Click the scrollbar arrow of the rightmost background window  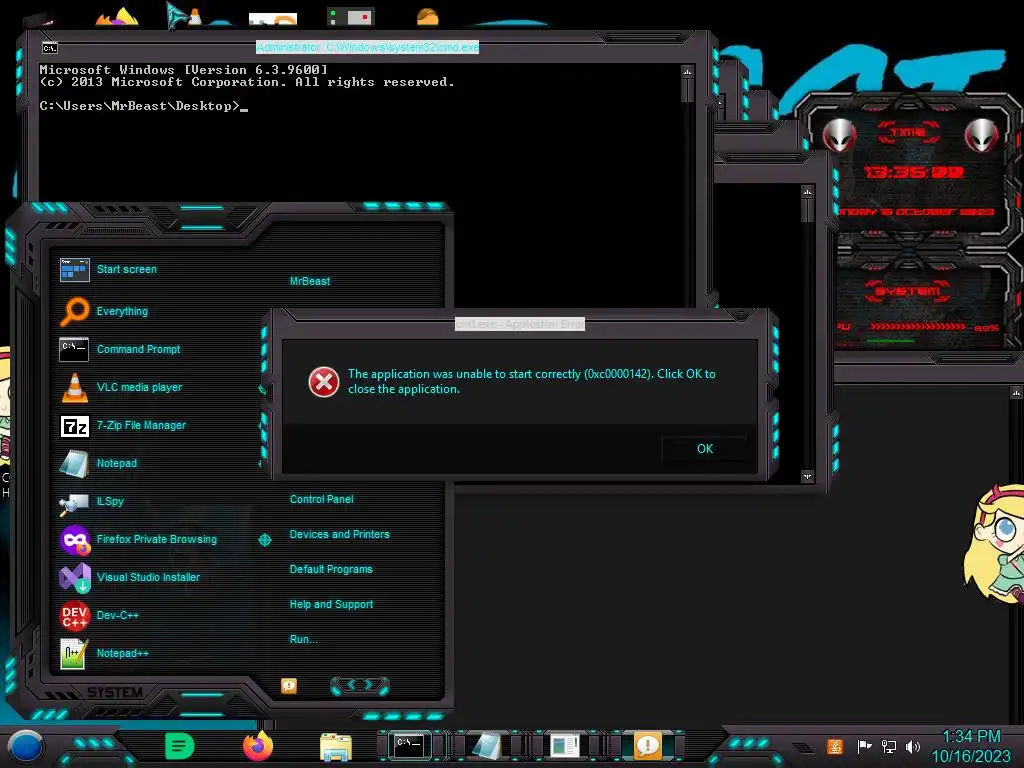[1016, 392]
